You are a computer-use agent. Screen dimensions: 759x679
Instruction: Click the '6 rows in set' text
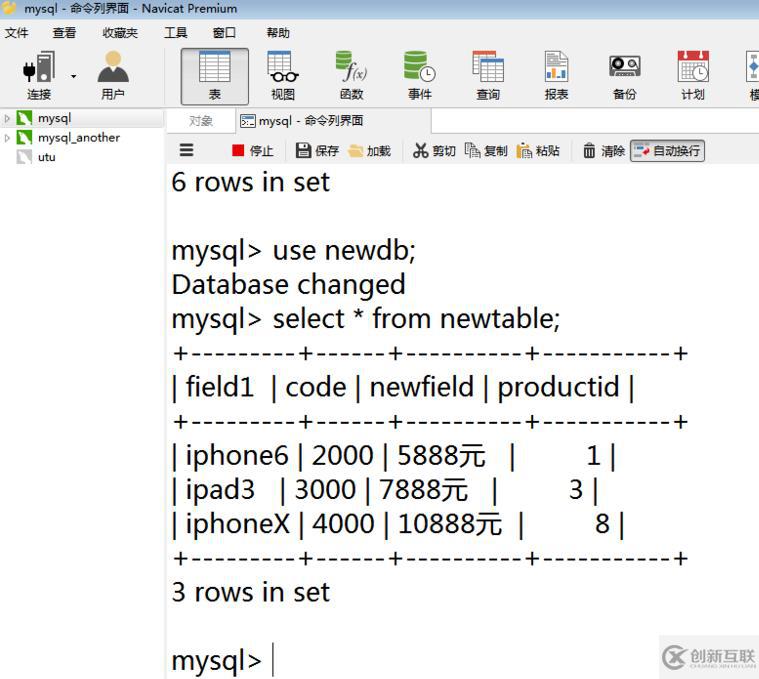tap(250, 182)
